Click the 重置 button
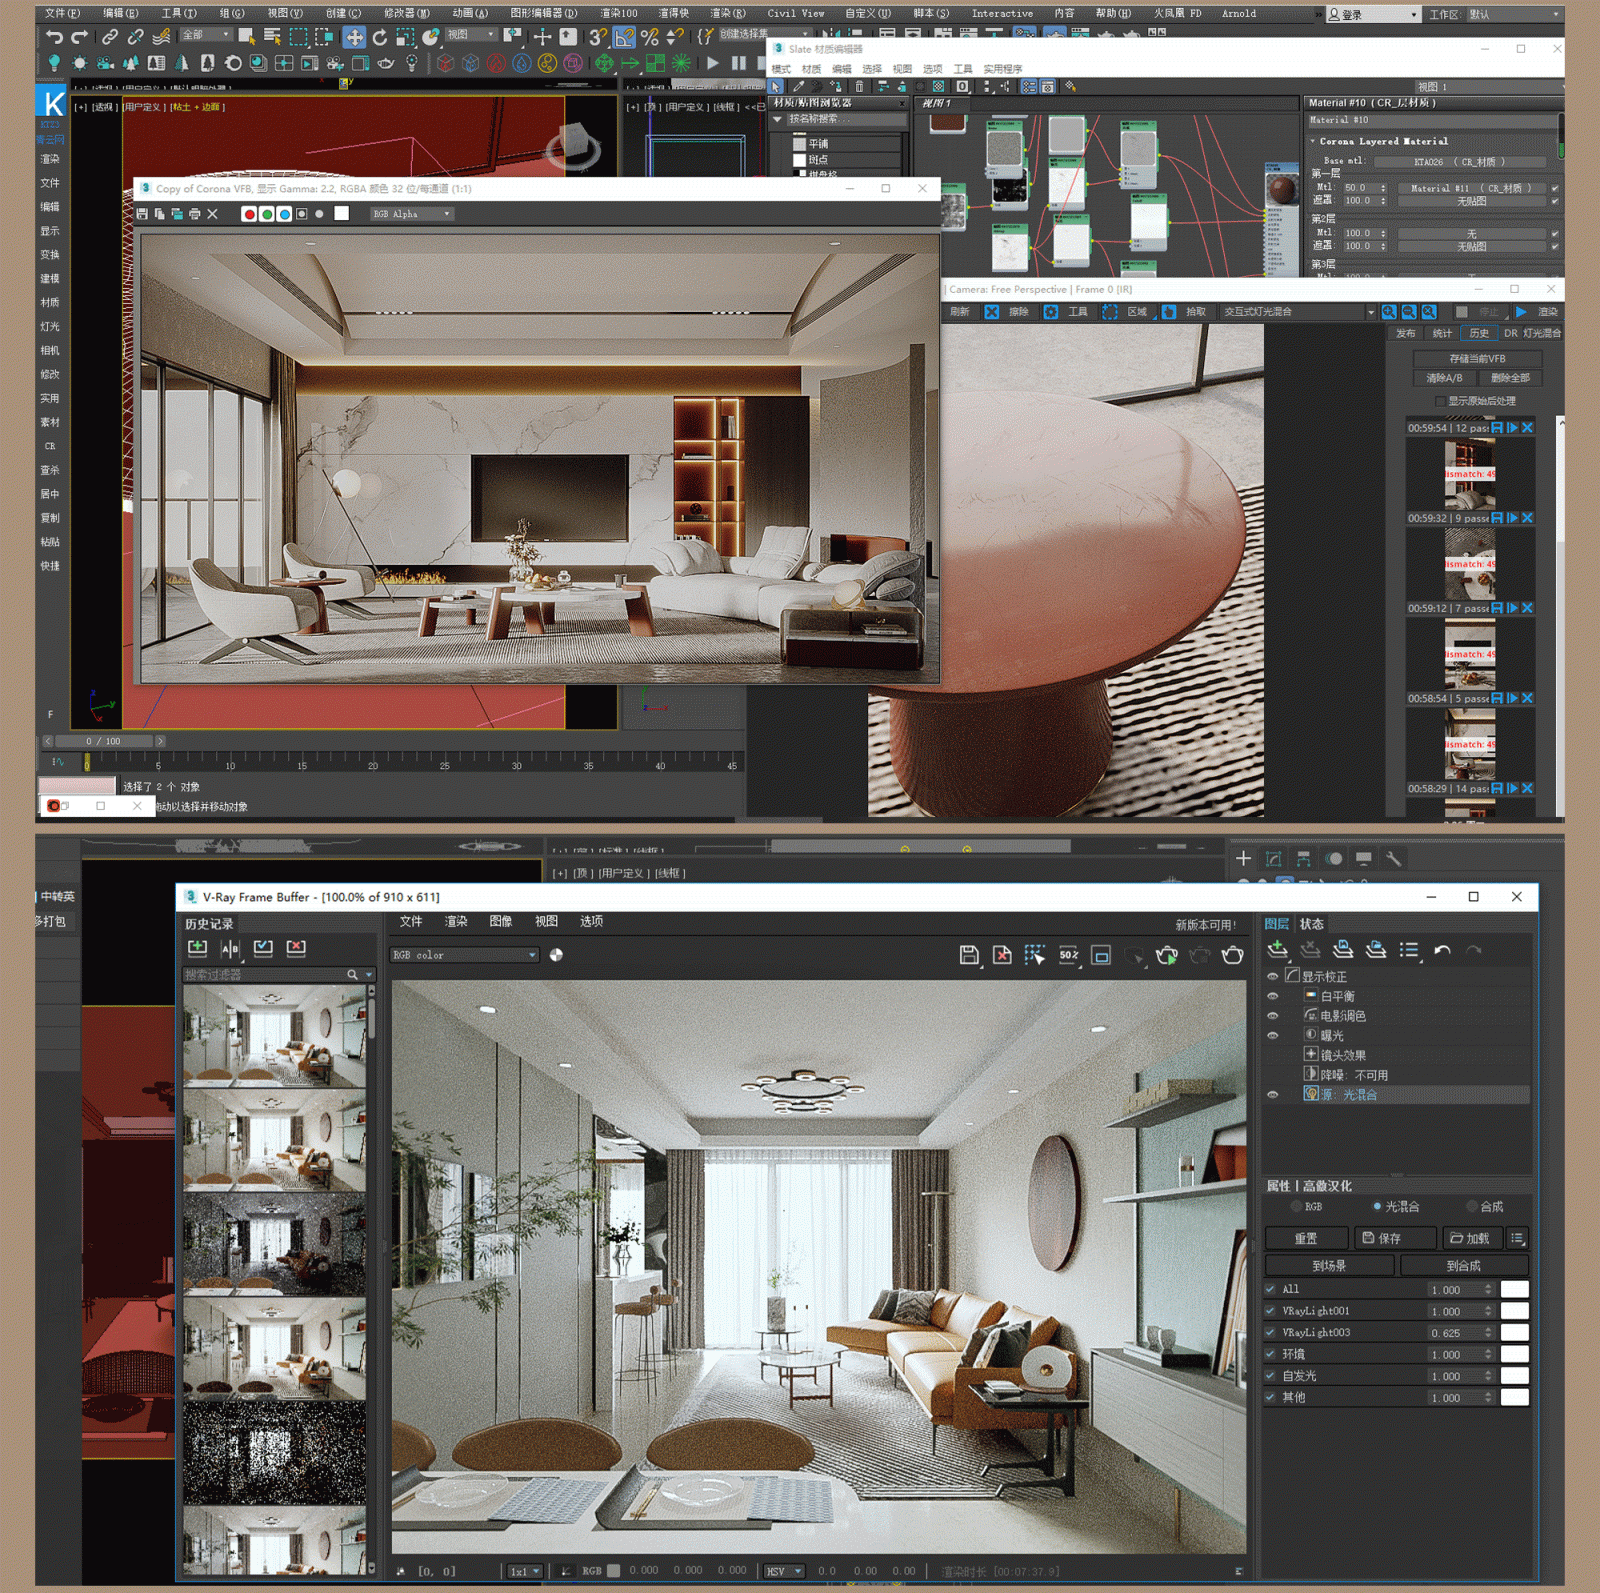This screenshot has height=1593, width=1600. click(x=1306, y=1238)
